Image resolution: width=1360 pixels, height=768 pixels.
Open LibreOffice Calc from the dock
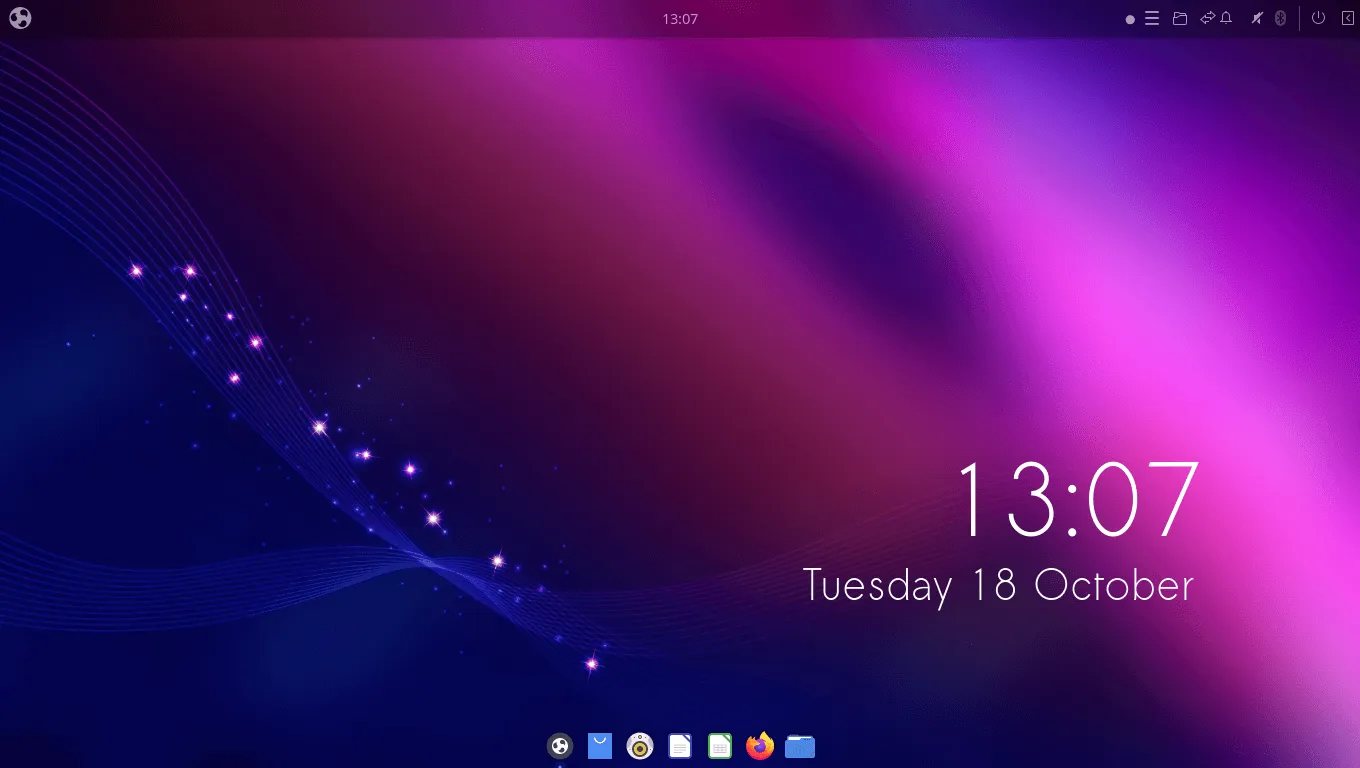(720, 746)
